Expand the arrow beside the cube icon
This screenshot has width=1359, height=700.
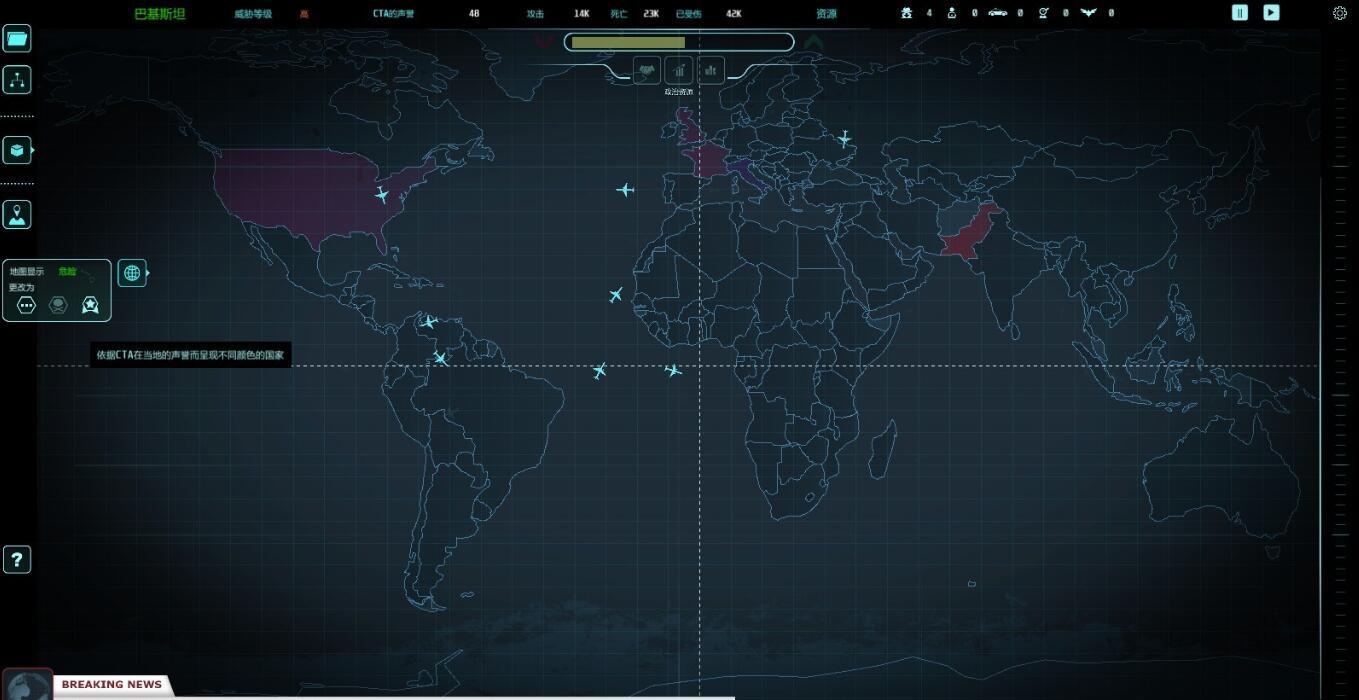33,150
